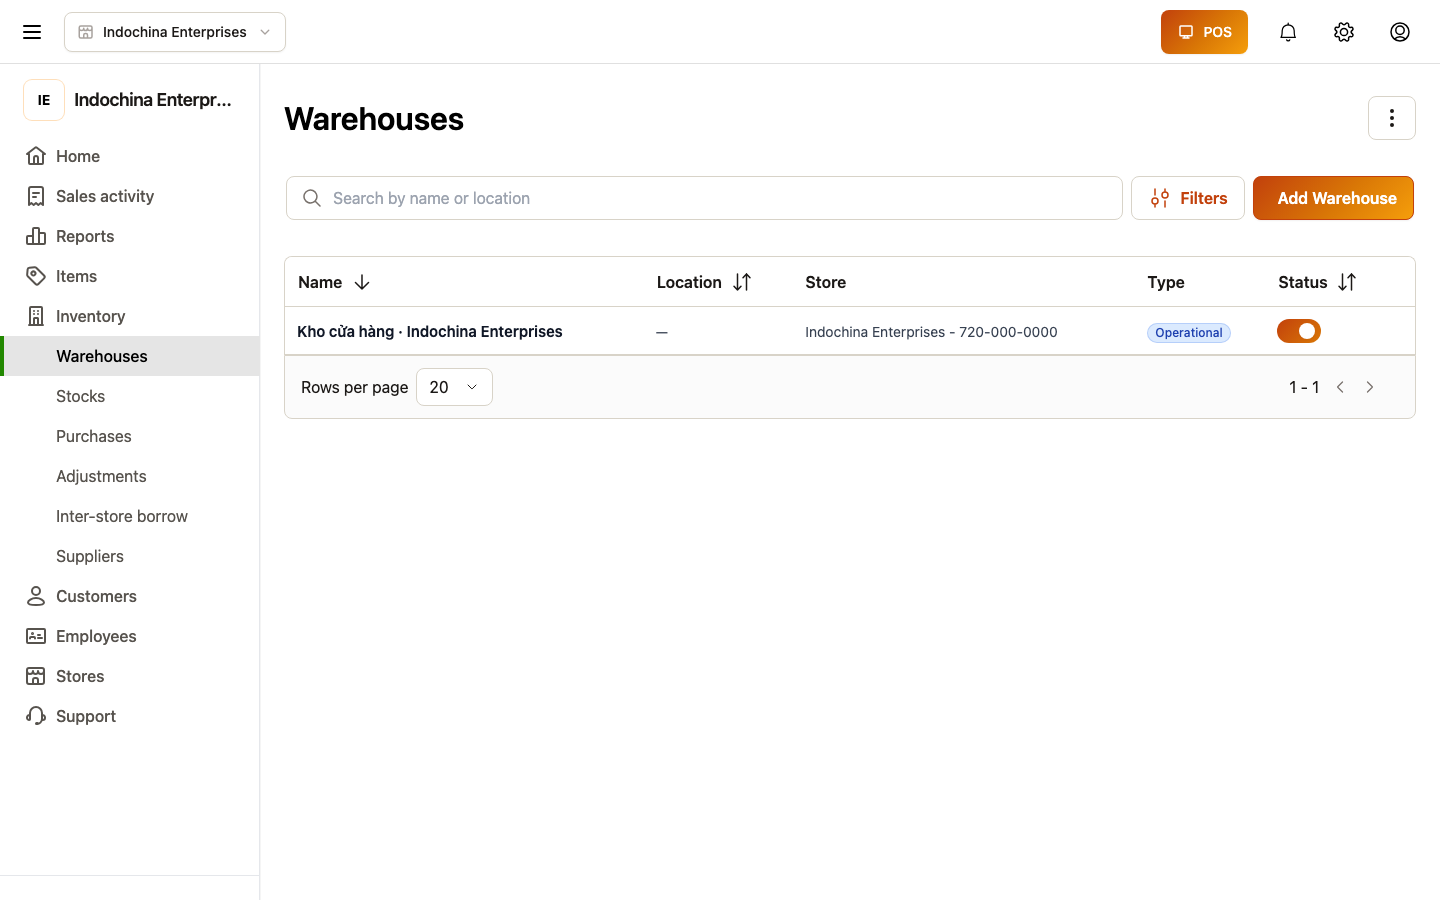
Task: Open Kho cửa hàng warehouse row
Action: 850,331
